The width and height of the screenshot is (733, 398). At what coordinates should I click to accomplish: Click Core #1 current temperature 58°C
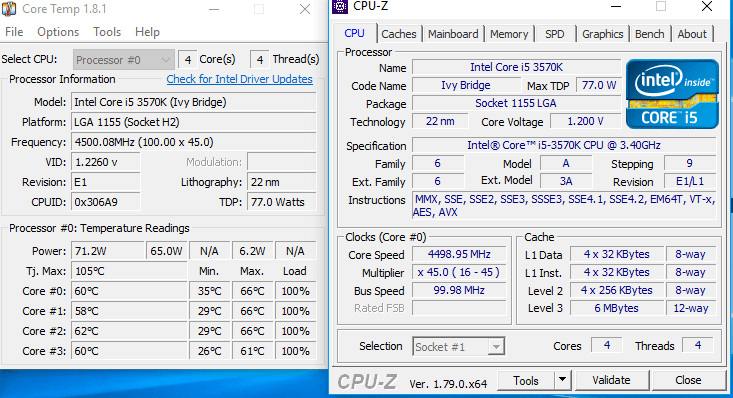(129, 311)
